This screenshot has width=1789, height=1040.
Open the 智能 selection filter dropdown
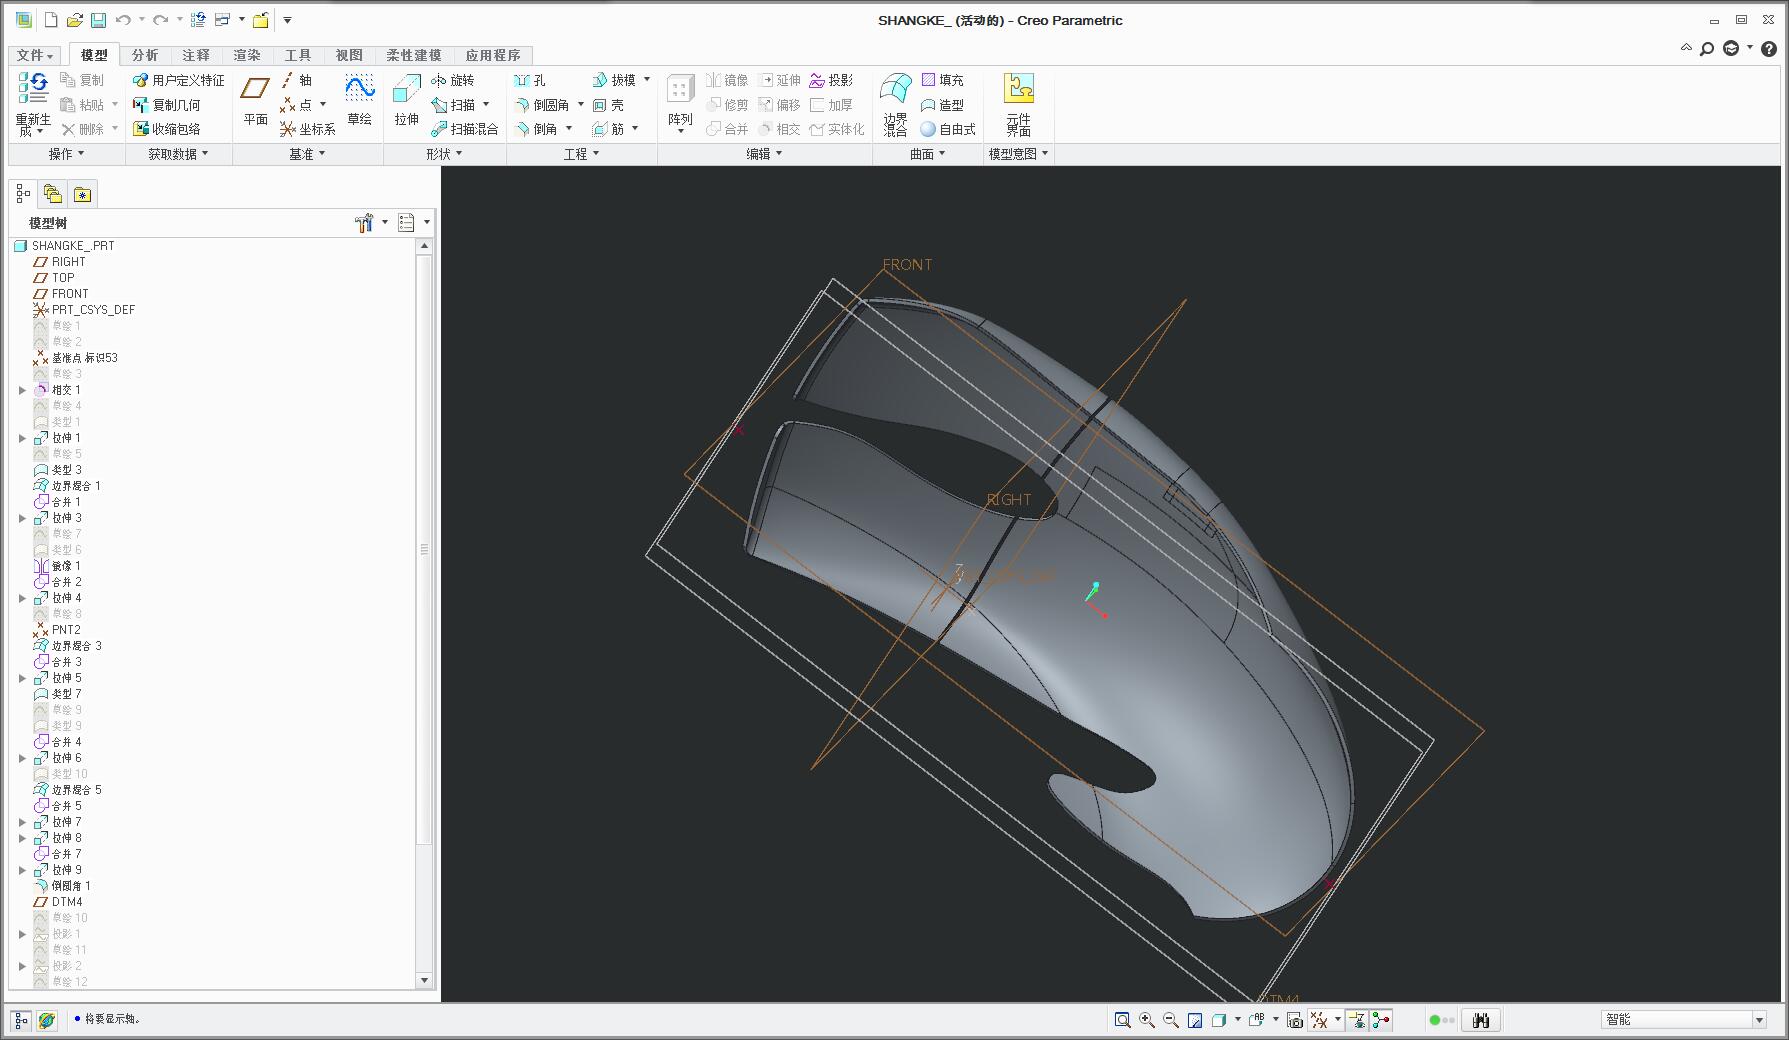click(1759, 1020)
